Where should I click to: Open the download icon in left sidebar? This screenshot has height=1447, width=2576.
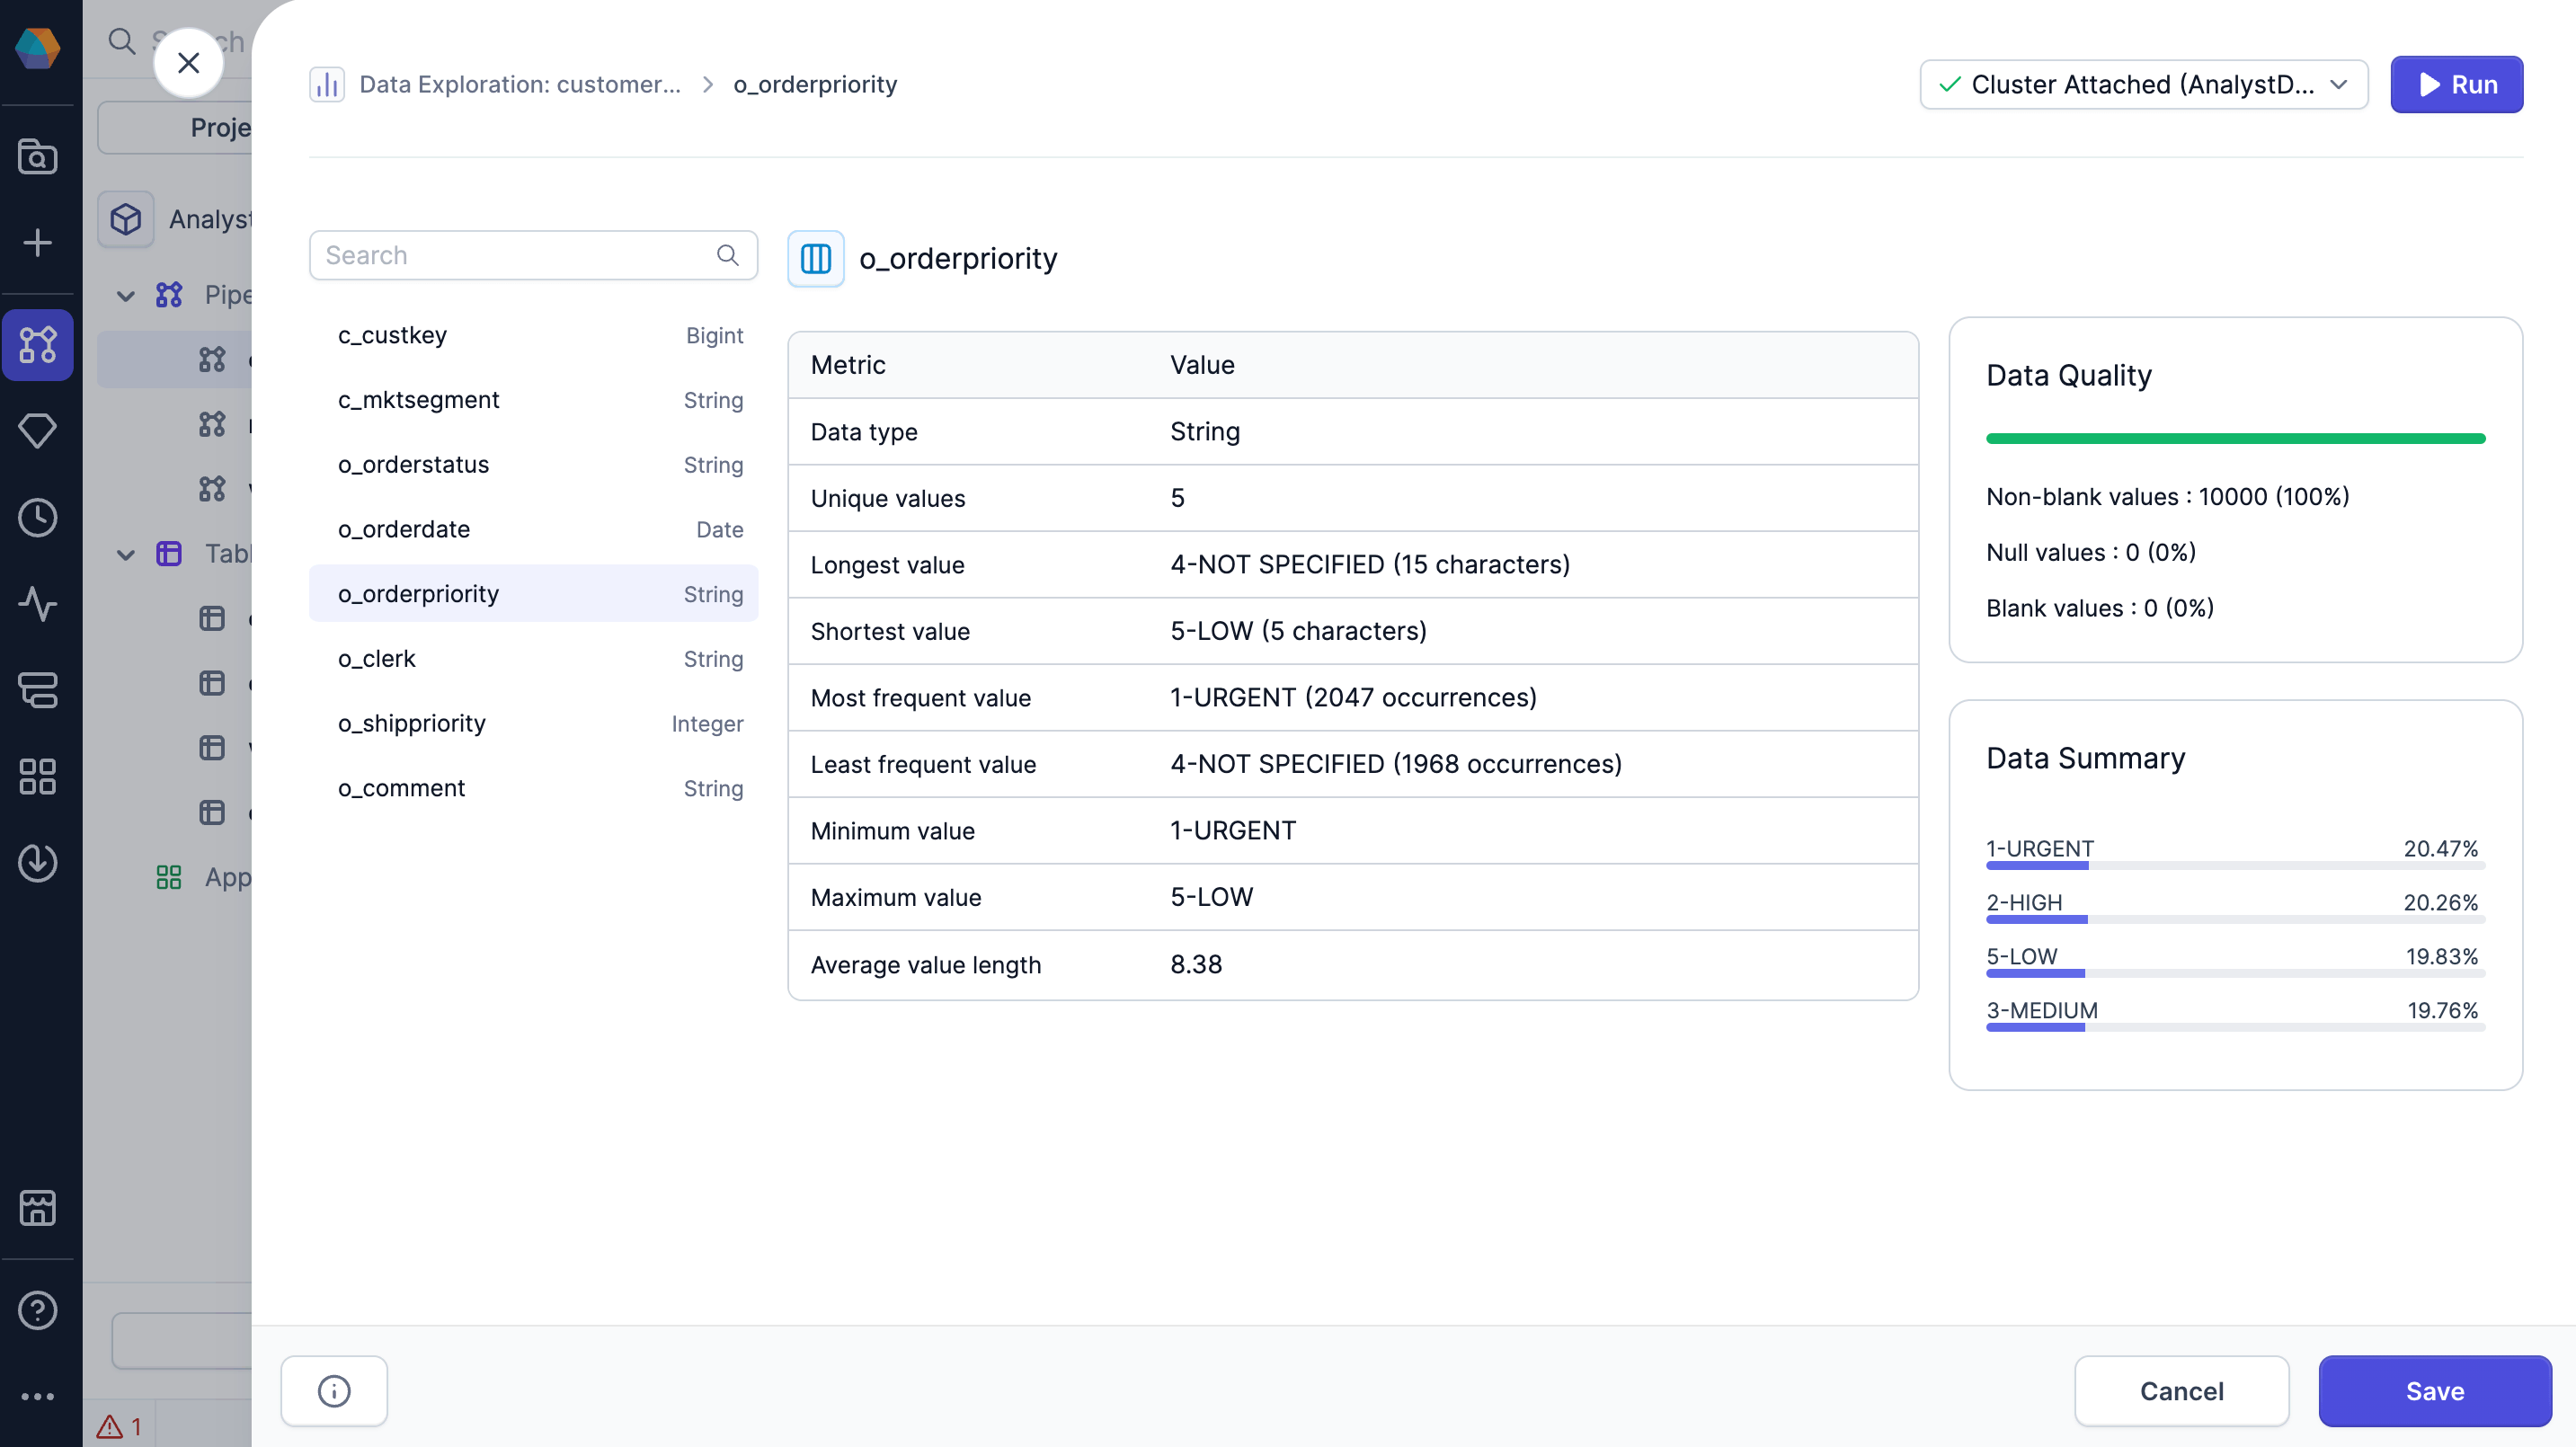pos(38,862)
